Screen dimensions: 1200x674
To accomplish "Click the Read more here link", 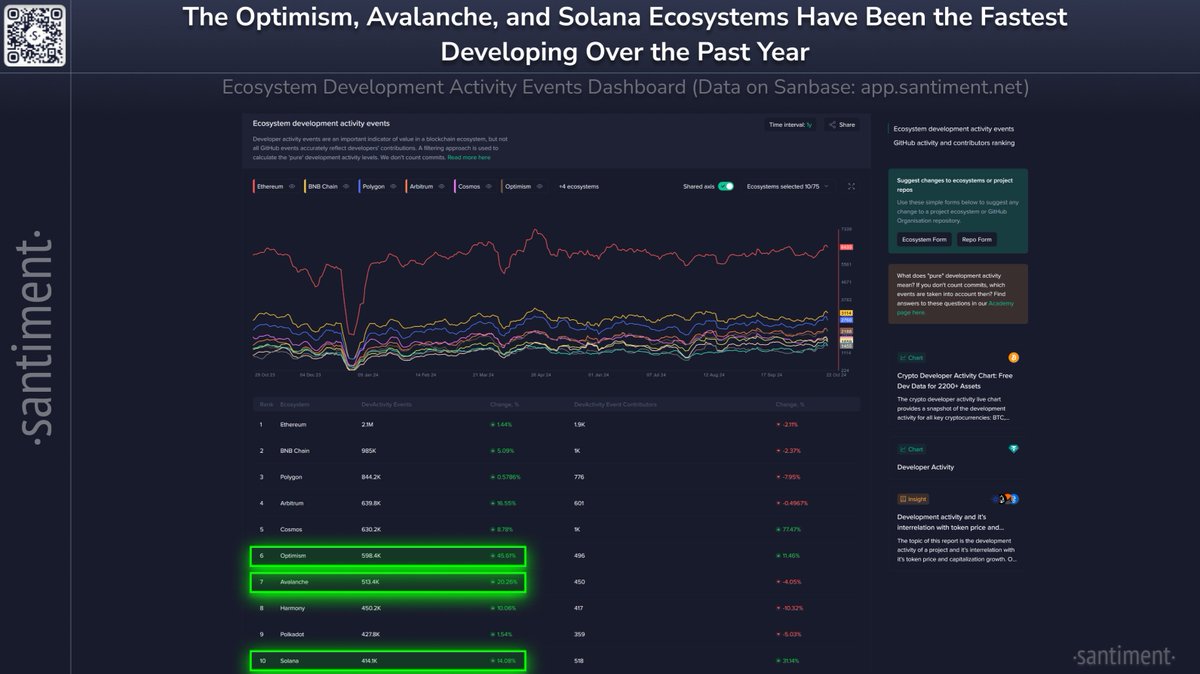I will coord(468,158).
